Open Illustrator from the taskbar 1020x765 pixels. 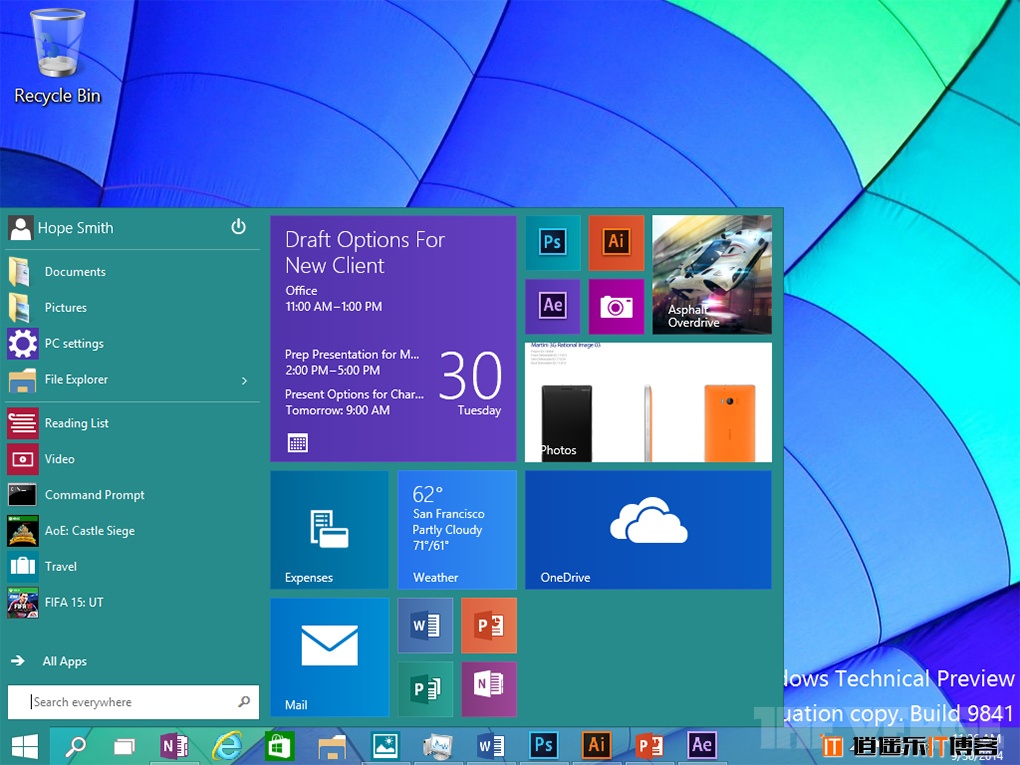point(596,746)
